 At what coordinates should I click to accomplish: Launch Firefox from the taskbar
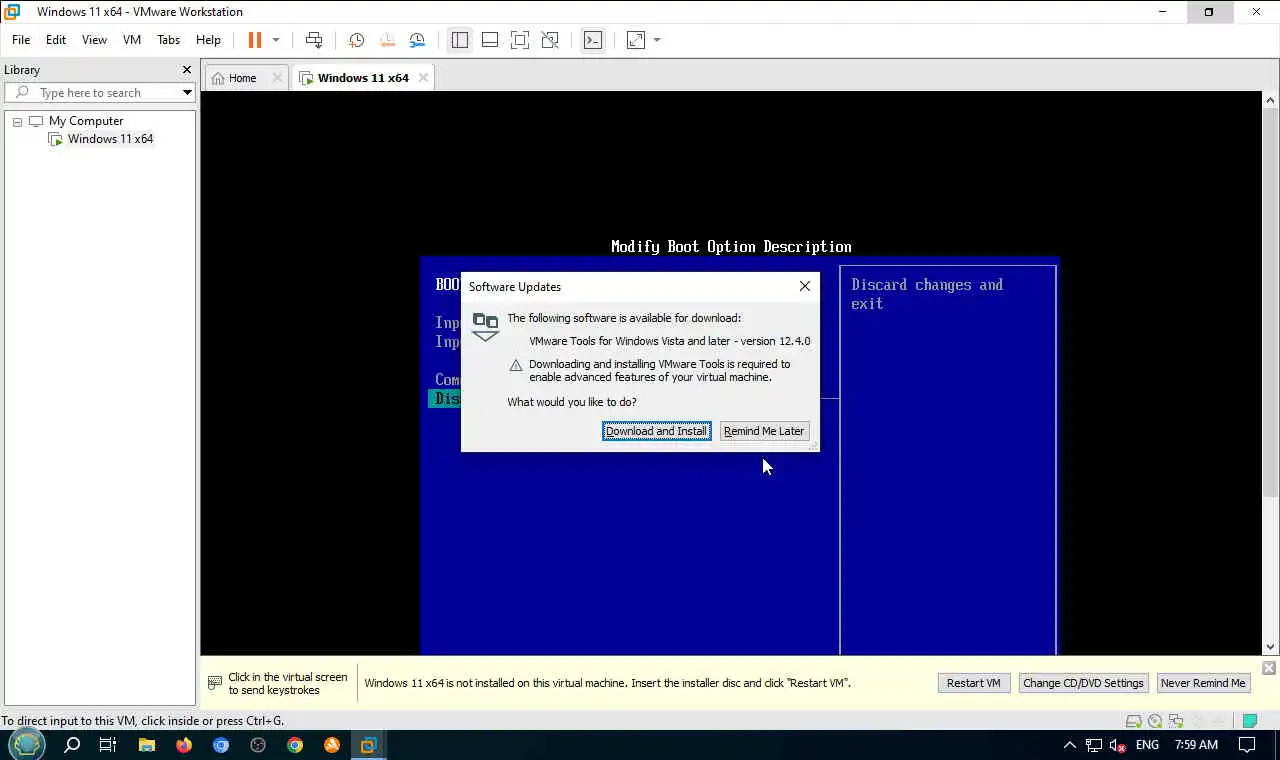(184, 745)
